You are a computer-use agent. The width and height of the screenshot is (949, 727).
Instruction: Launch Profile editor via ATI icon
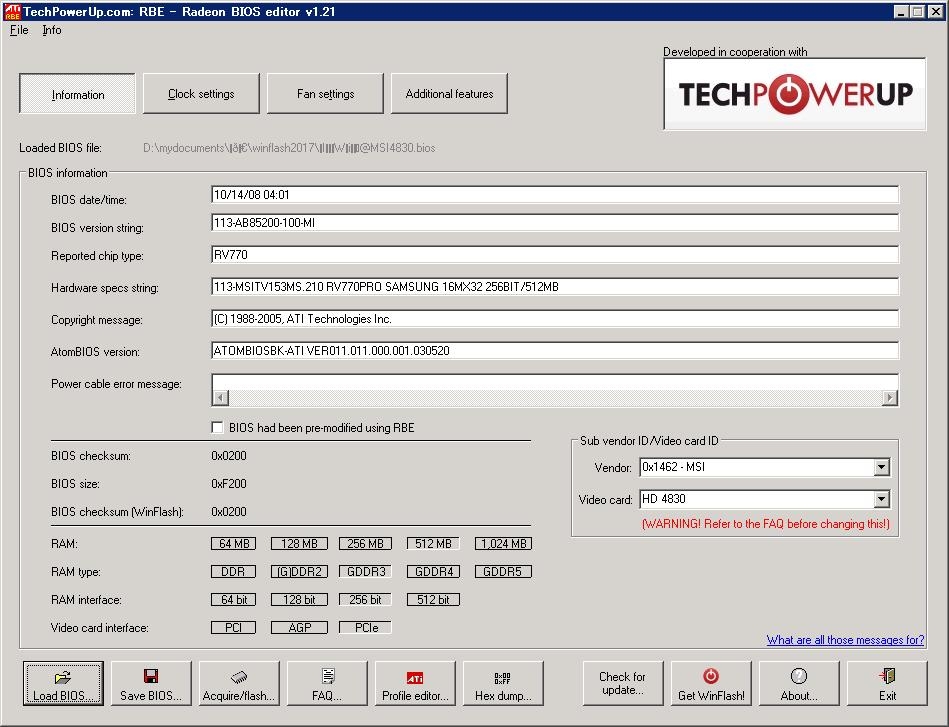point(415,677)
